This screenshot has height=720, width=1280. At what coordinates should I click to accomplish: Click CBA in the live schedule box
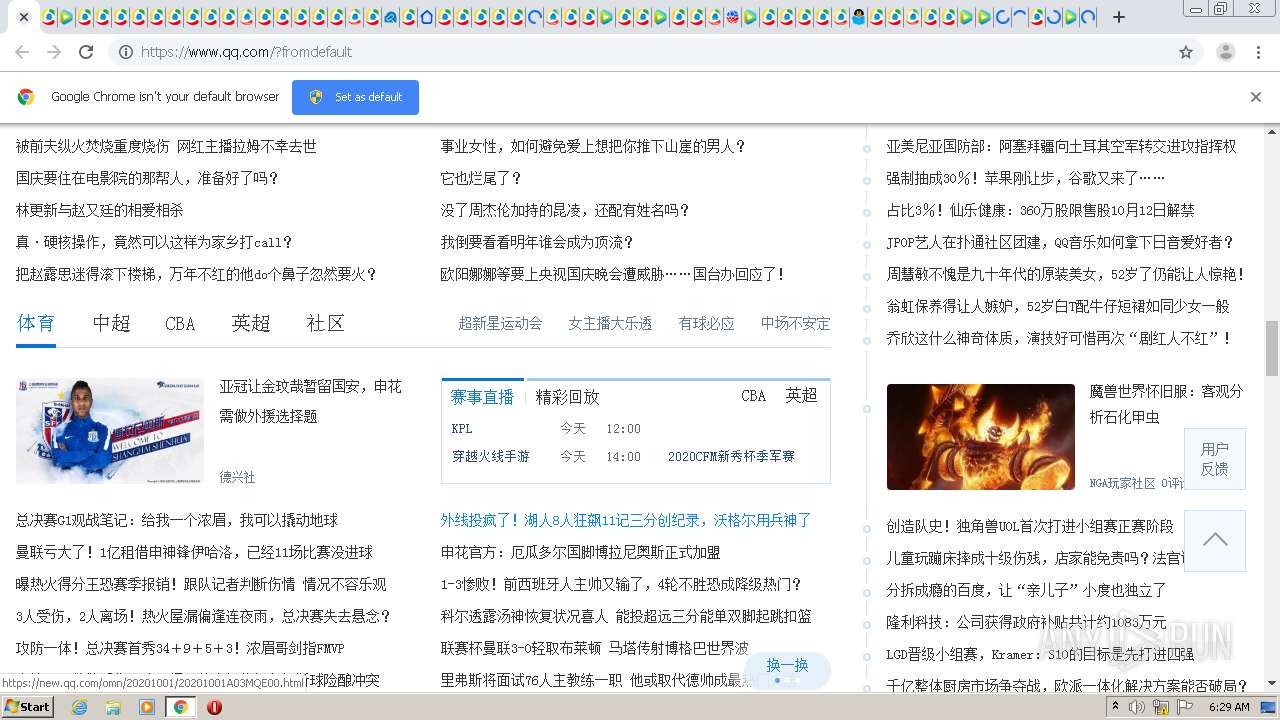click(754, 396)
